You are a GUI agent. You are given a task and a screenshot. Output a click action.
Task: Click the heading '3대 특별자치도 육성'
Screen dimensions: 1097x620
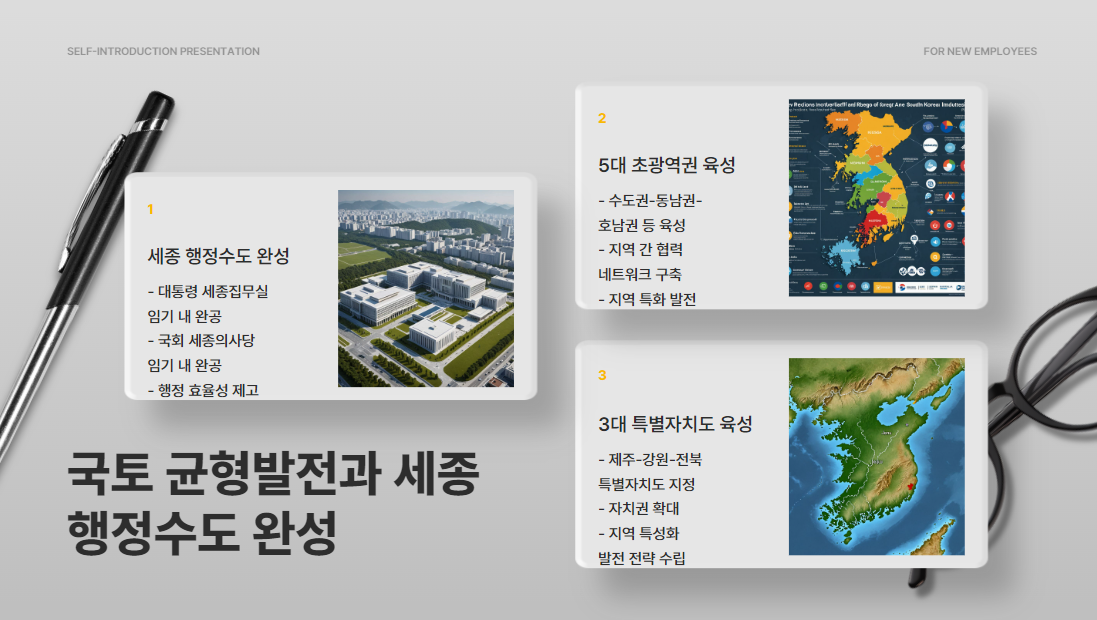pos(675,423)
